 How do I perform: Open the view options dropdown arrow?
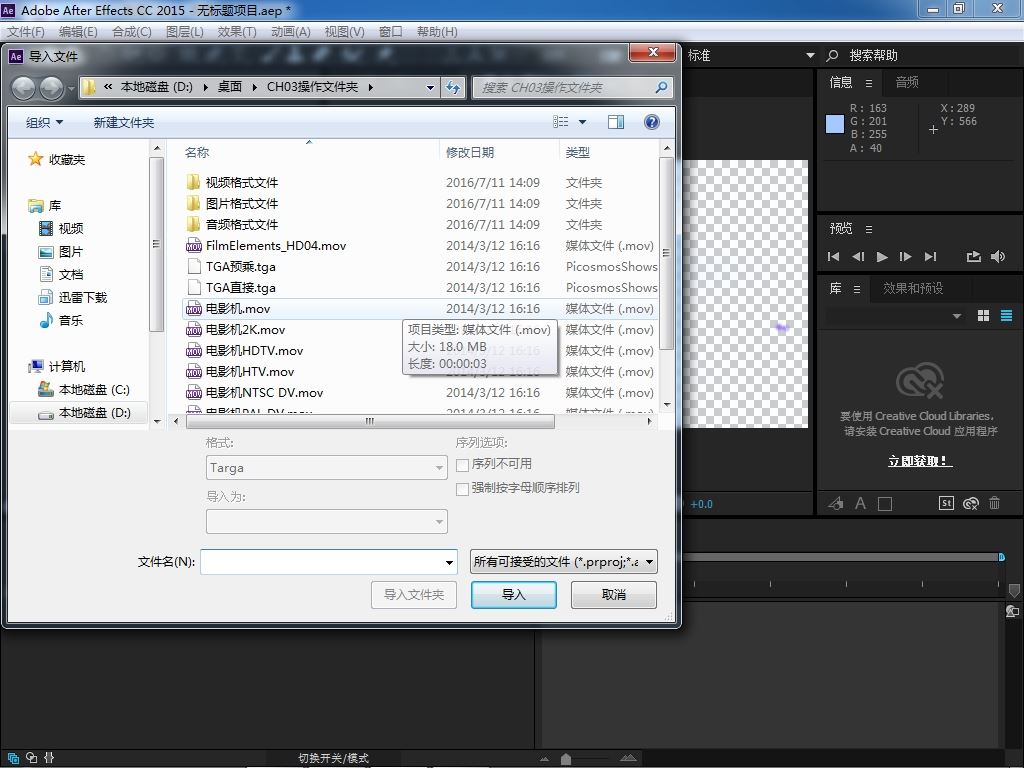583,122
